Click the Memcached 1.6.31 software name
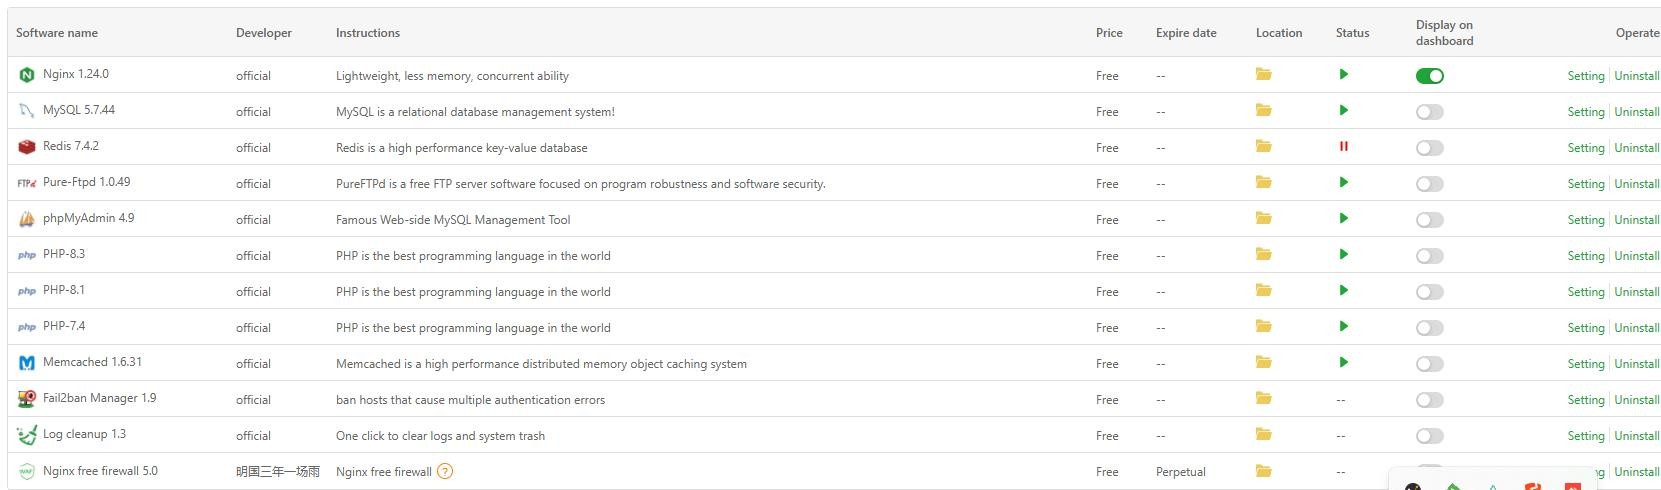Screen dimensions: 1661x490 pos(92,362)
